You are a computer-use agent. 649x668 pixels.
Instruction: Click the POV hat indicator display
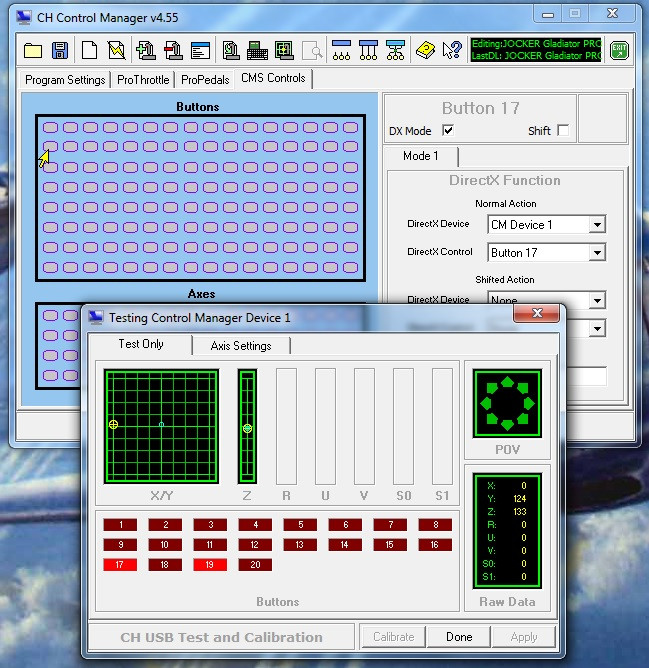coord(507,403)
